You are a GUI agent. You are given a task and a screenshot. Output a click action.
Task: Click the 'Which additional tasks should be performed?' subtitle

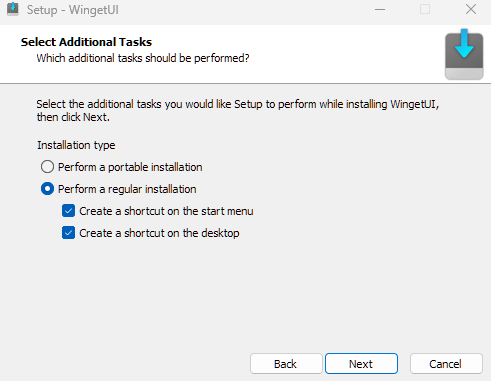coord(143,58)
